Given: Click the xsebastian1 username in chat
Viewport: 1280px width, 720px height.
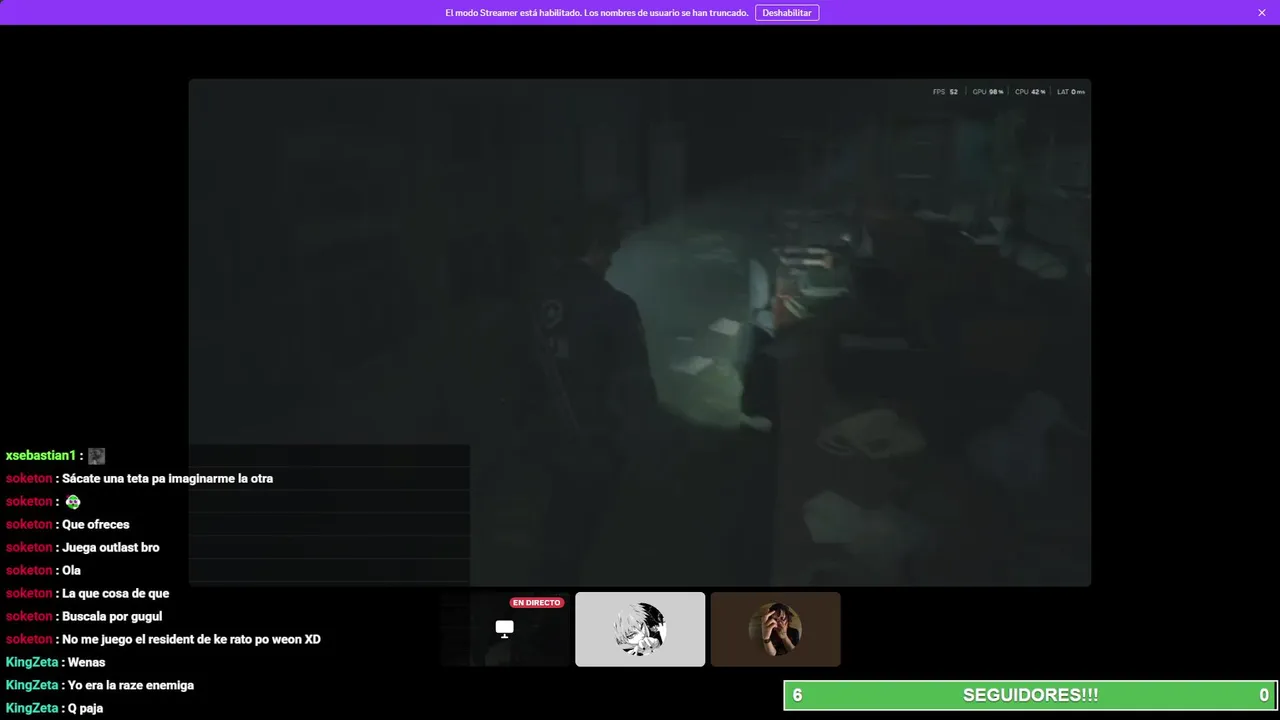Looking at the screenshot, I should [41, 456].
